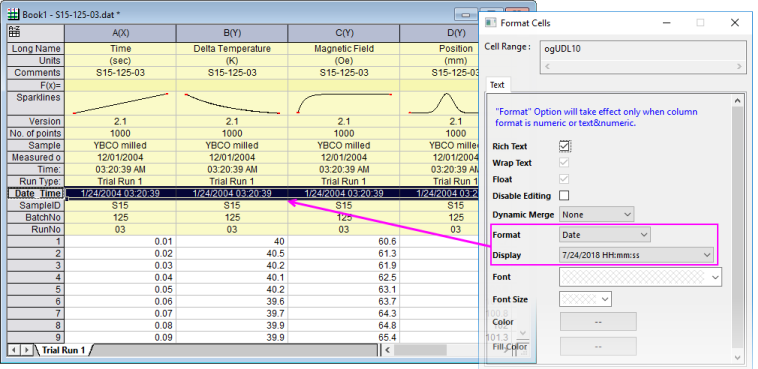758x369 pixels.
Task: Click the Date_Time row label
Action: coord(36,193)
